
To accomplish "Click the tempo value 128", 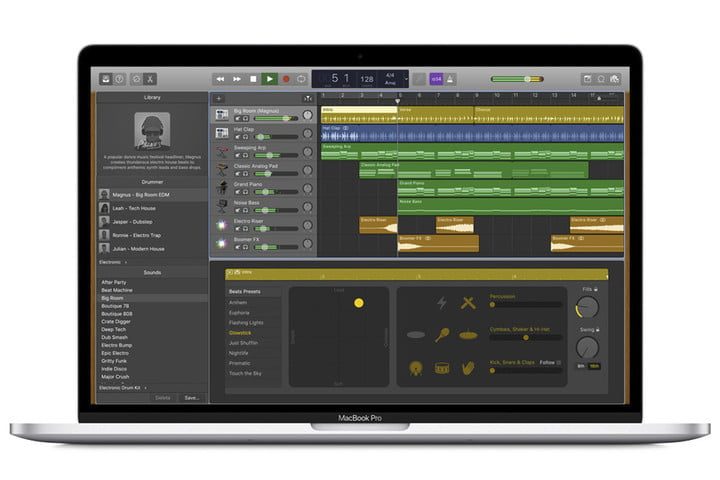I will [366, 79].
